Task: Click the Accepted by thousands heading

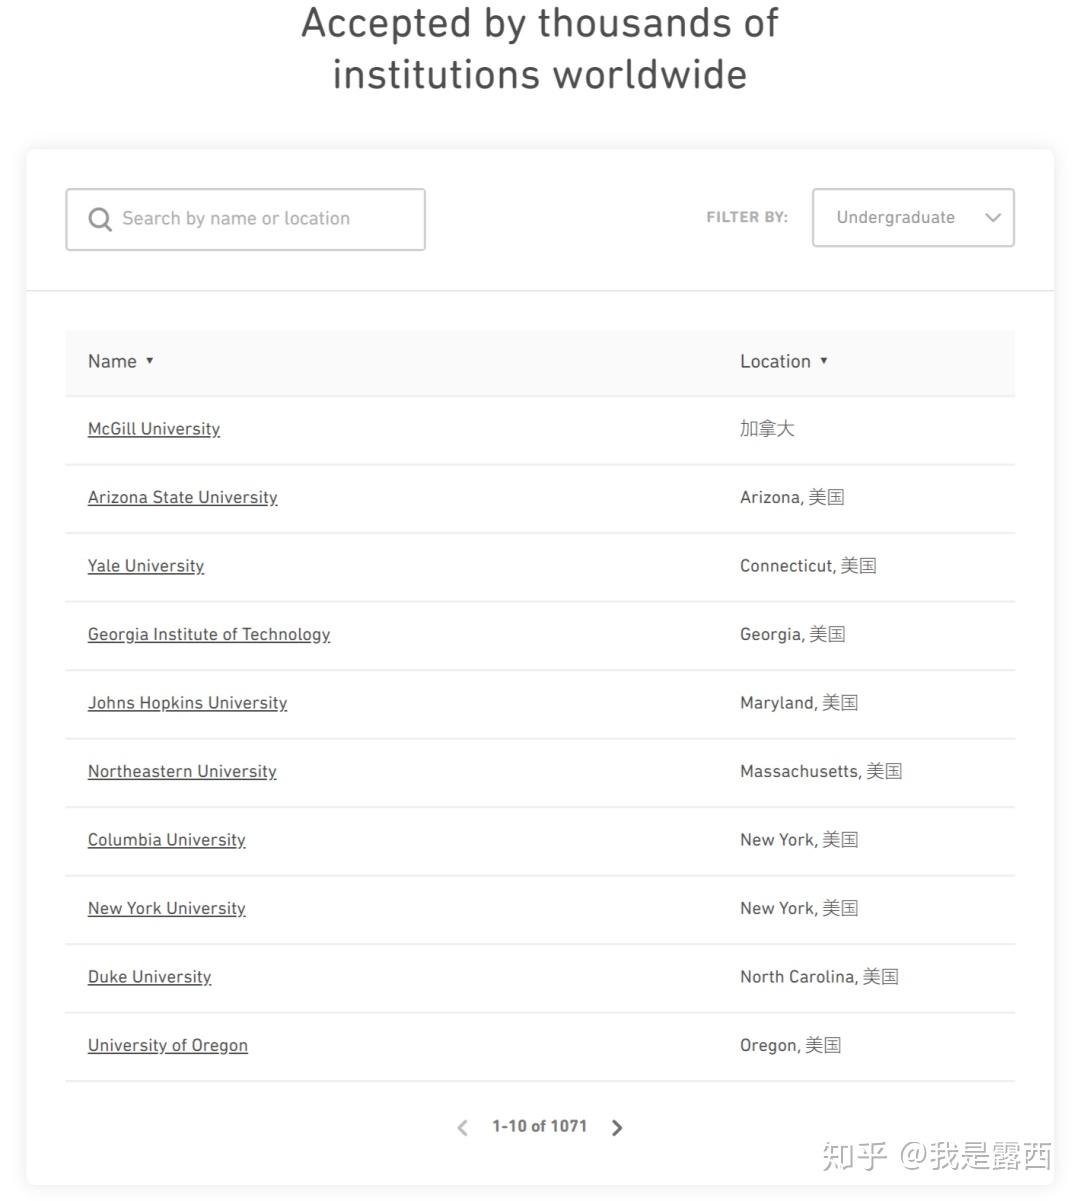Action: [x=540, y=48]
